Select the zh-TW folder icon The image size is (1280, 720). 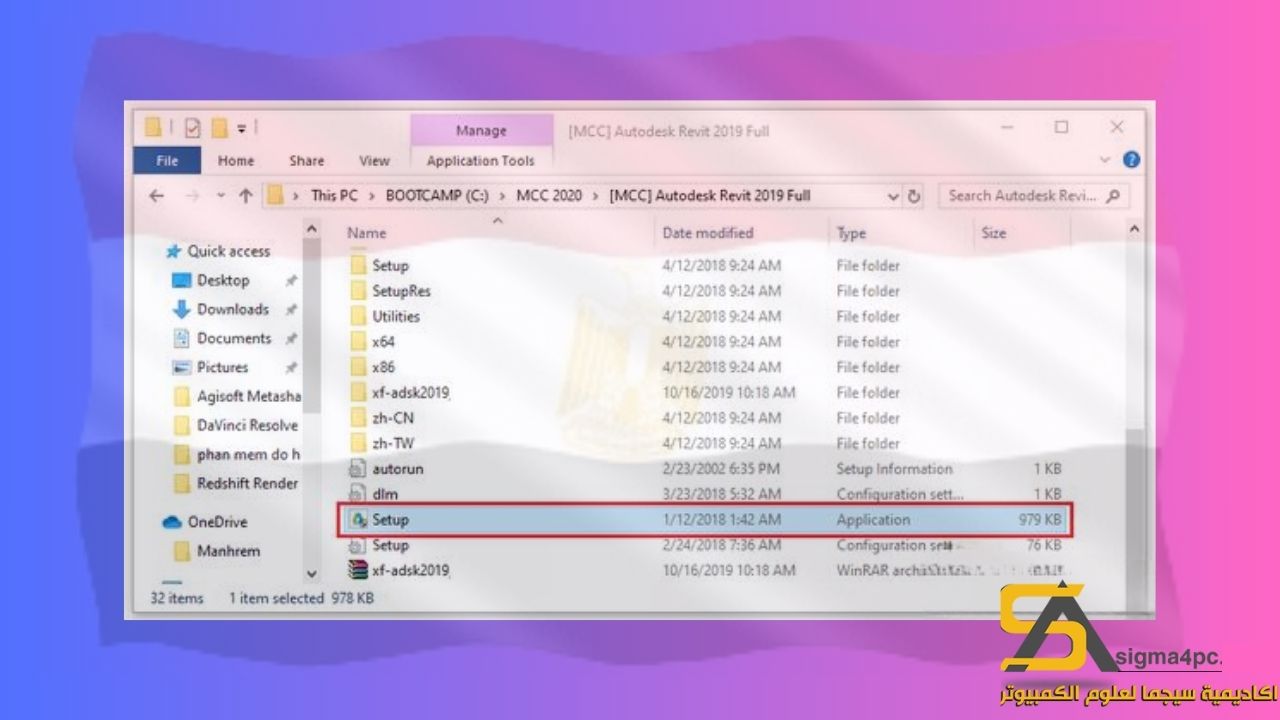click(x=358, y=443)
